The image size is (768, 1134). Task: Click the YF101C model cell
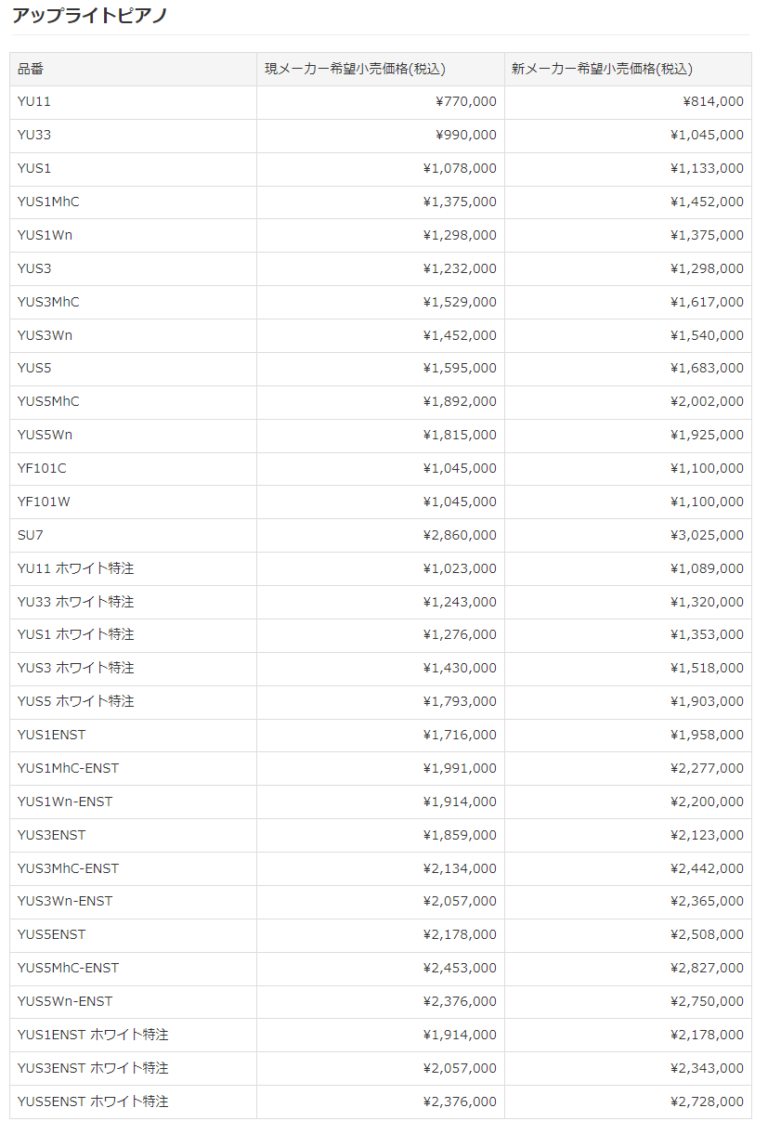[x=42, y=468]
